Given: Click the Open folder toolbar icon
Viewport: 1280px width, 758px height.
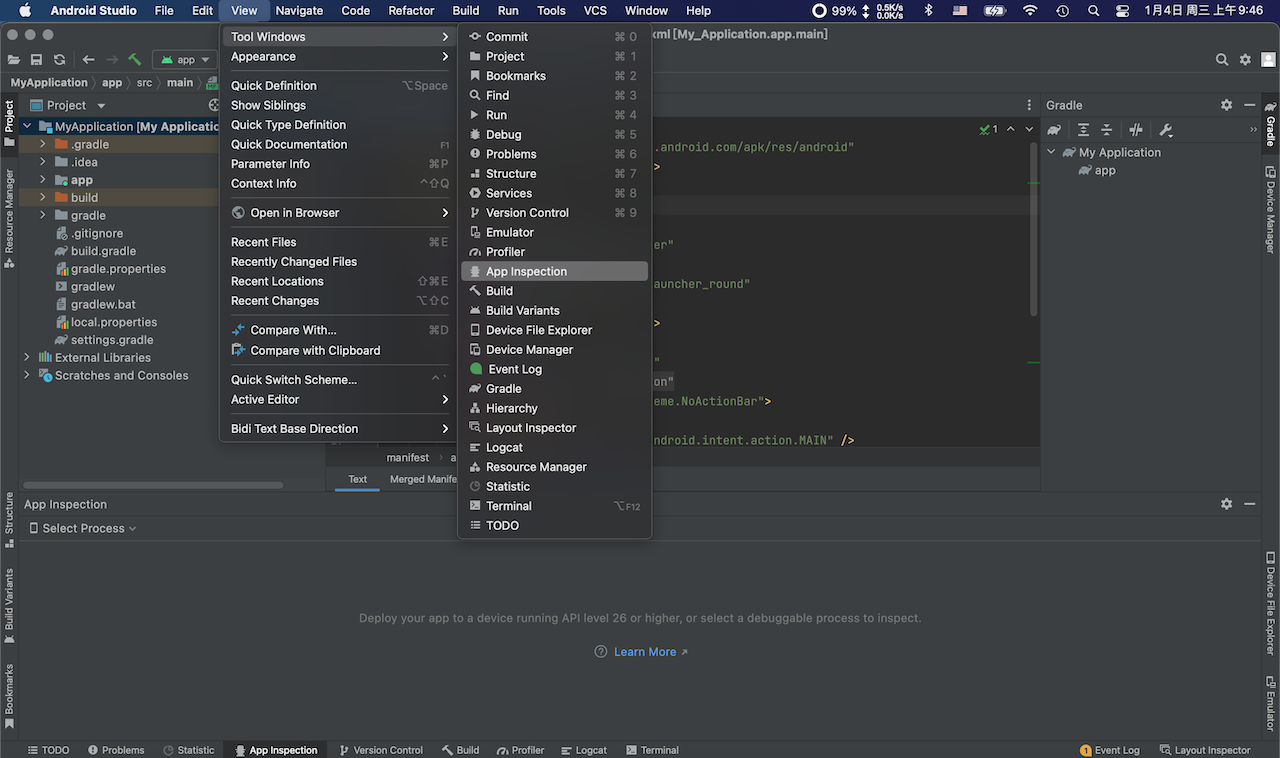Looking at the screenshot, I should pyautogui.click(x=14, y=60).
